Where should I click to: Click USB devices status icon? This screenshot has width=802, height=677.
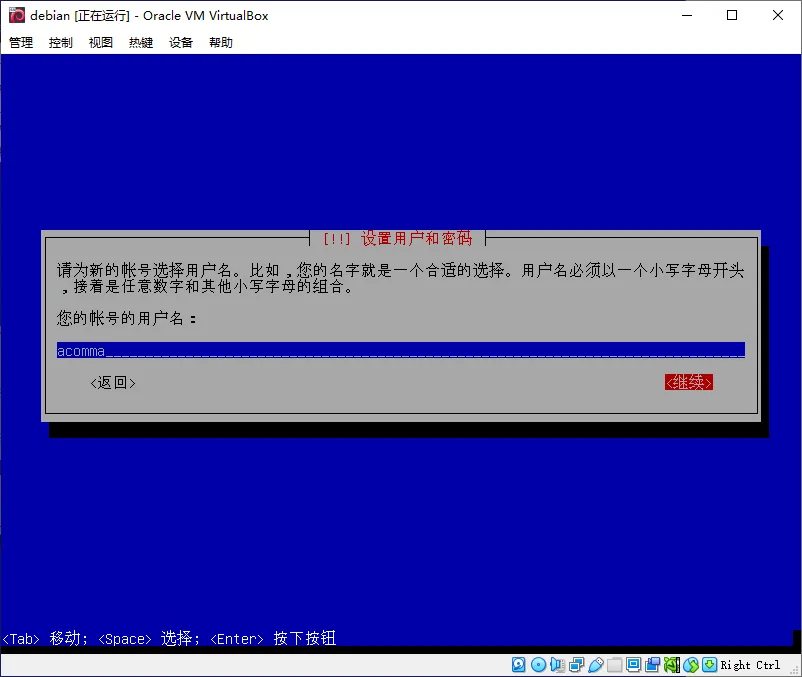point(595,665)
